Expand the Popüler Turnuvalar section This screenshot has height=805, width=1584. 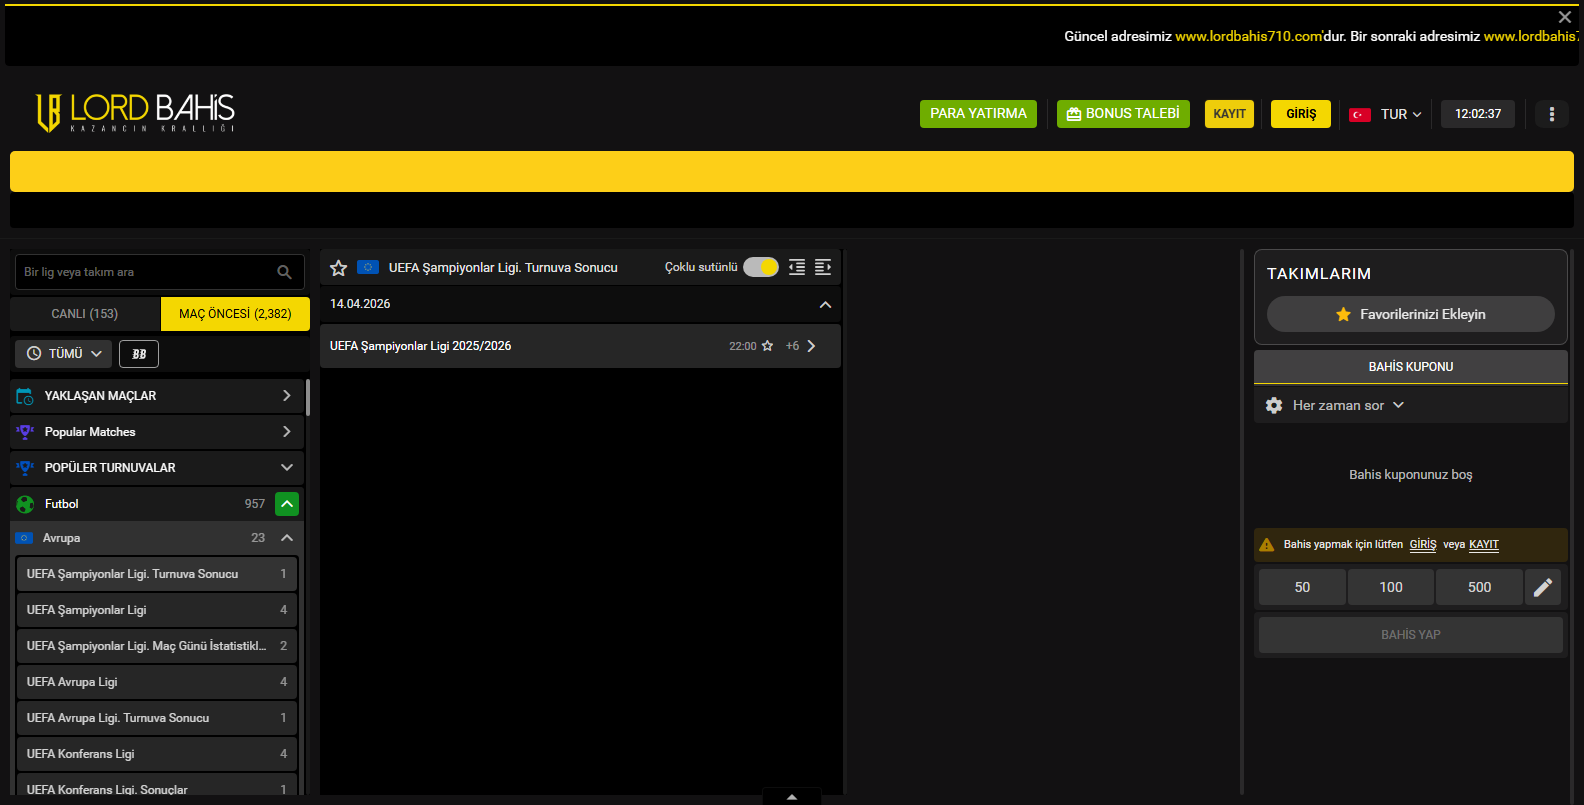tap(287, 468)
